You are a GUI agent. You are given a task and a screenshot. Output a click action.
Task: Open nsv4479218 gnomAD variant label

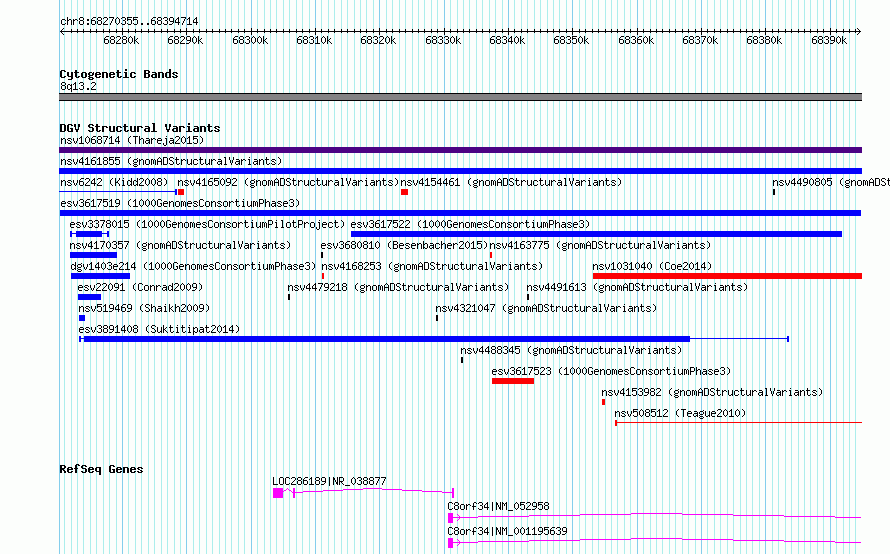tap(398, 287)
